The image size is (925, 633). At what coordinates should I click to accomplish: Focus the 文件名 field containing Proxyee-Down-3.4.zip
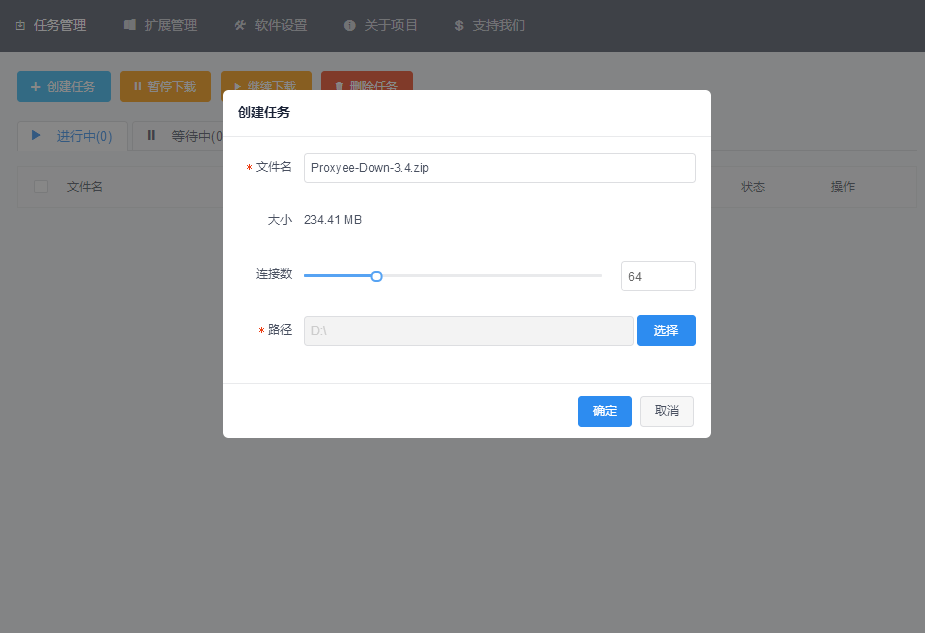(x=499, y=168)
